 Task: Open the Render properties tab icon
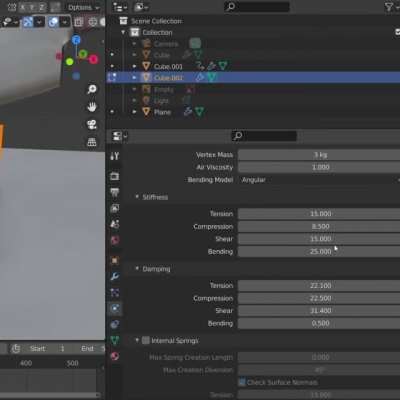click(x=115, y=176)
